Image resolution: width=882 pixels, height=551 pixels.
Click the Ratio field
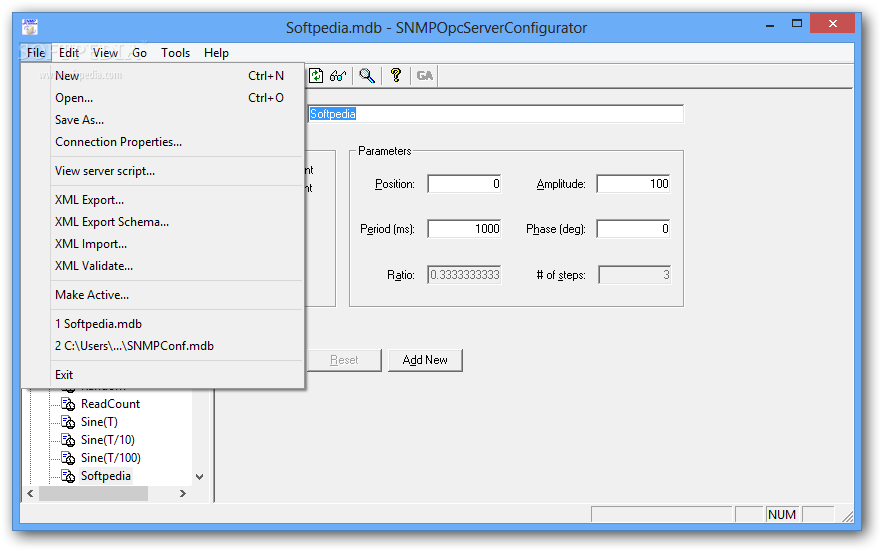pos(464,275)
